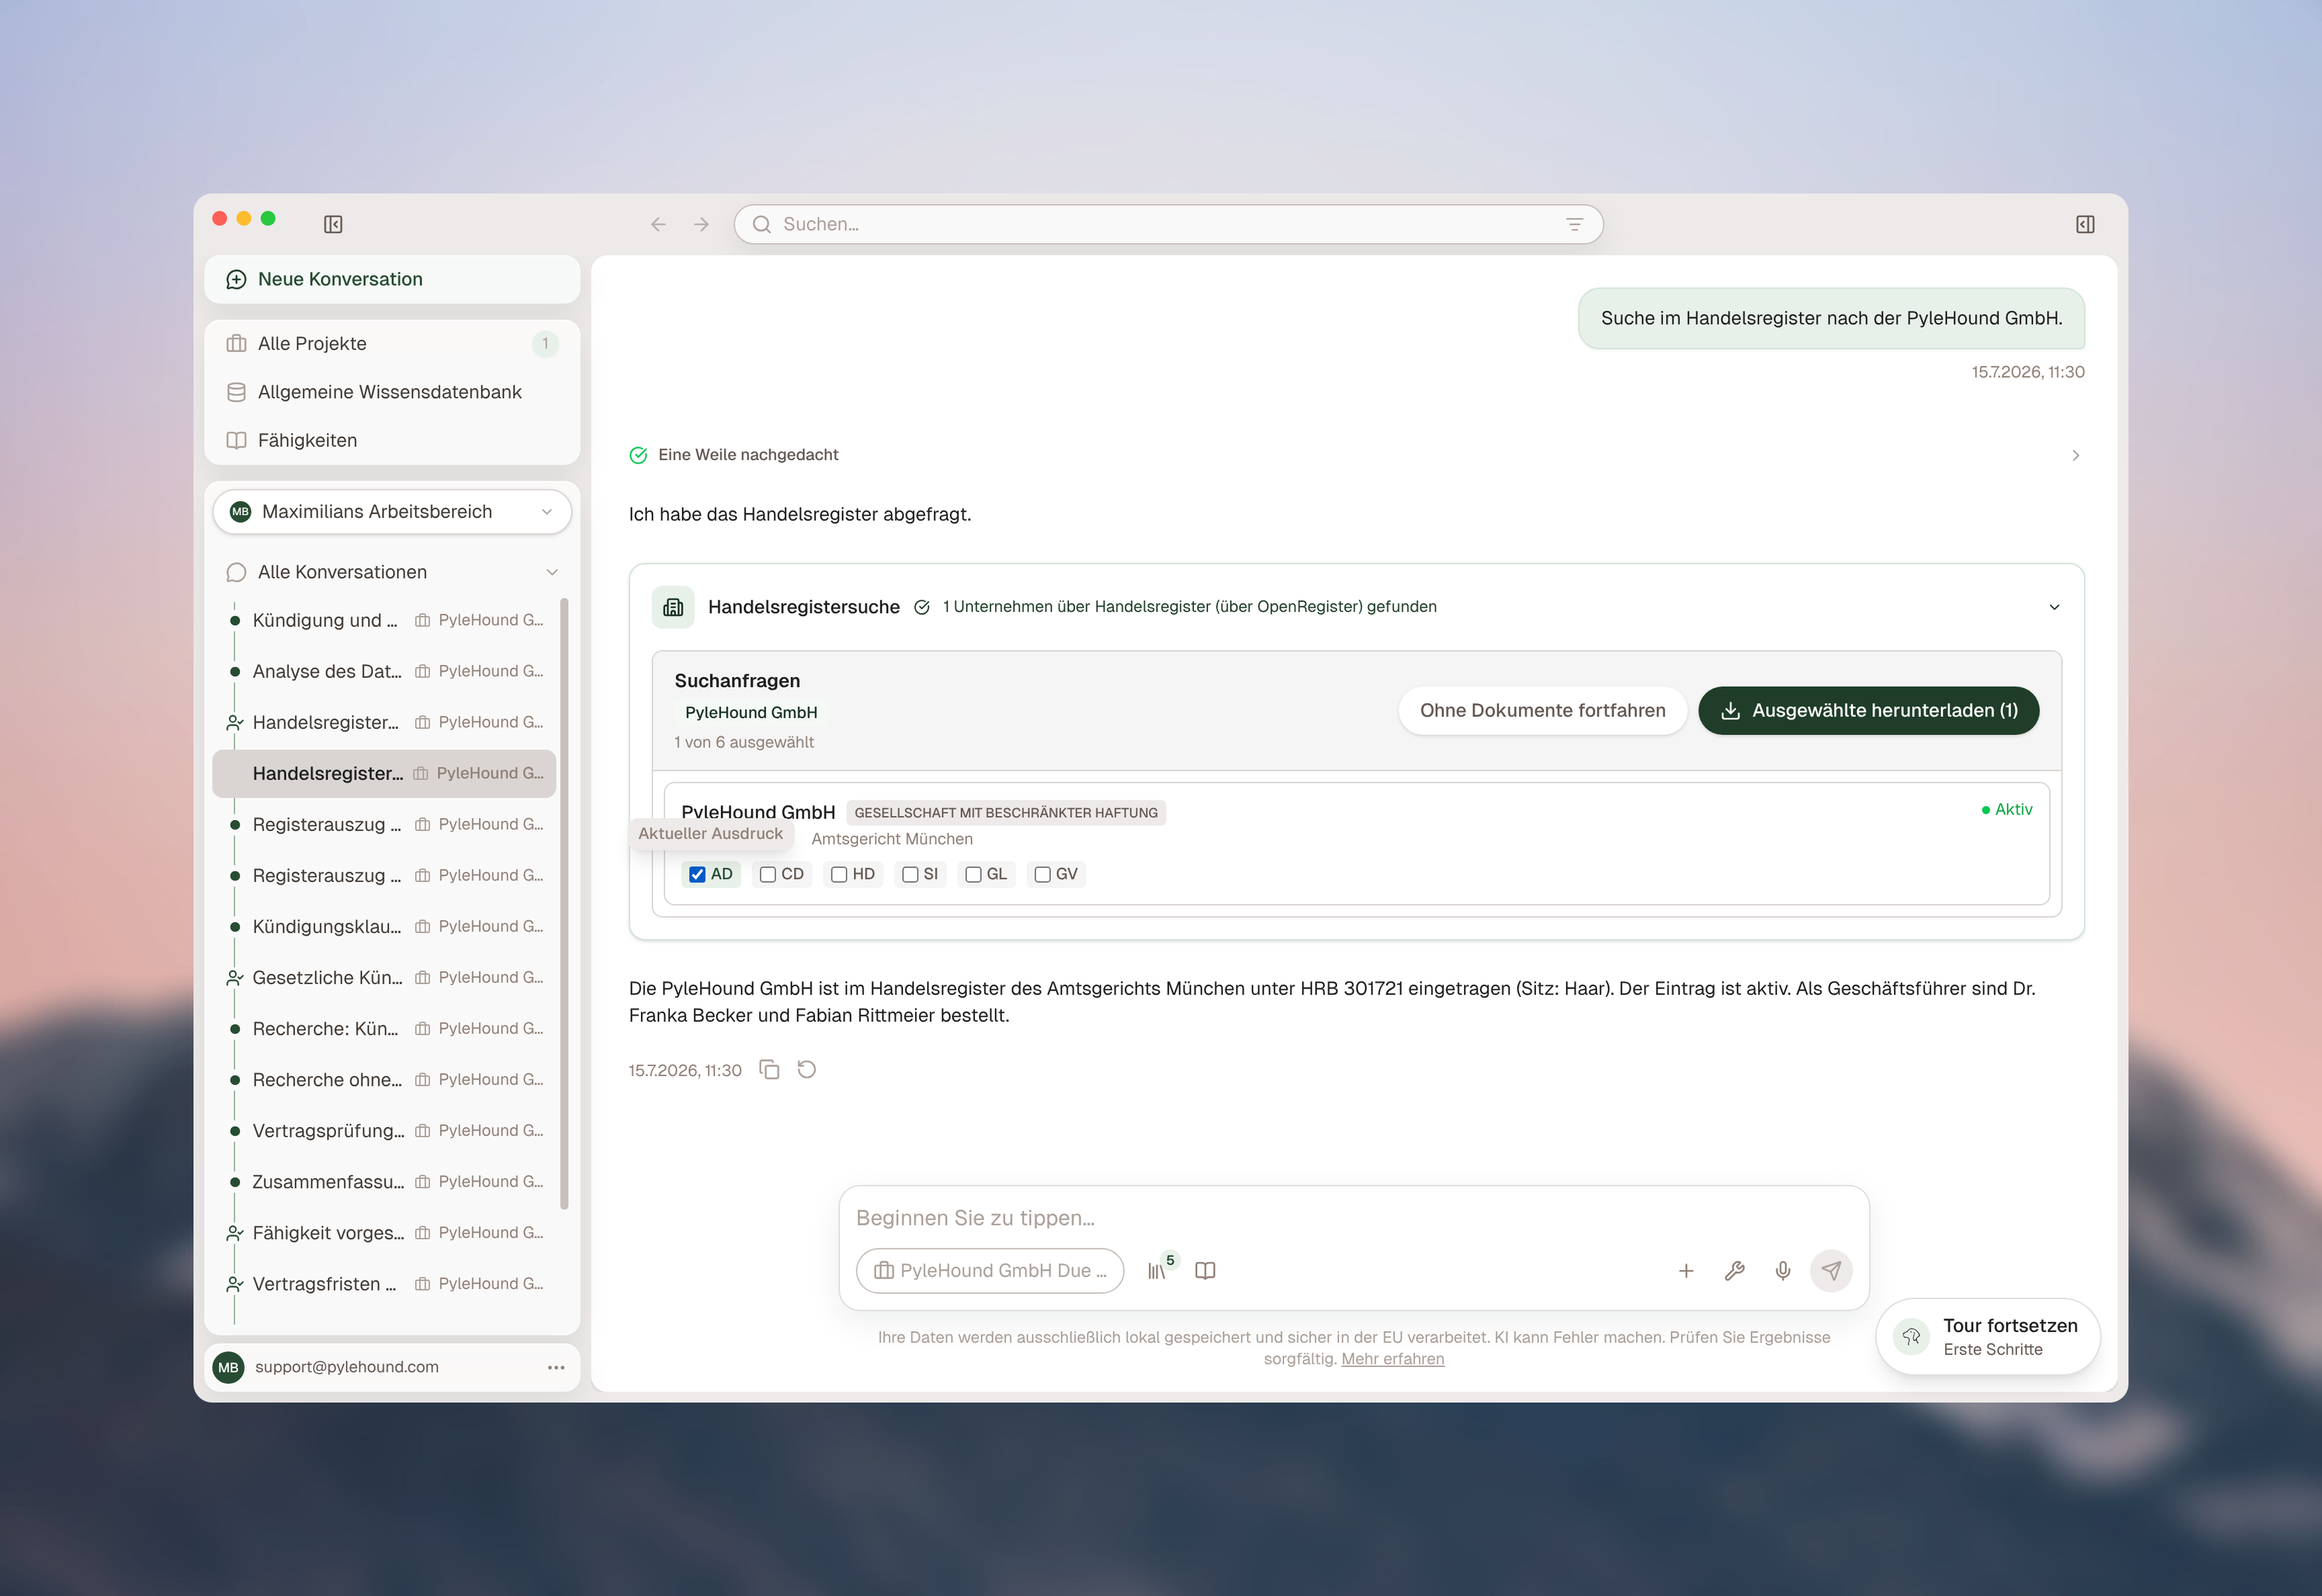This screenshot has width=2322, height=1596.
Task: Open the Mehr erfahren link
Action: tap(1392, 1359)
